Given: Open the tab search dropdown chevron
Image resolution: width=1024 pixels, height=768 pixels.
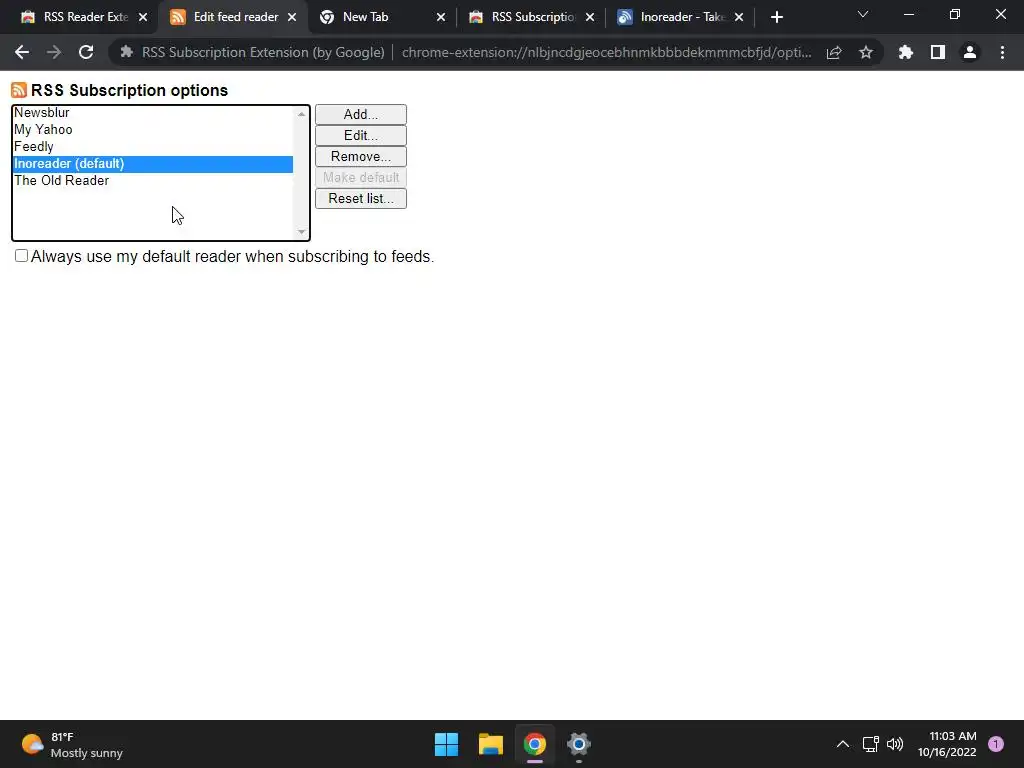Looking at the screenshot, I should (863, 14).
